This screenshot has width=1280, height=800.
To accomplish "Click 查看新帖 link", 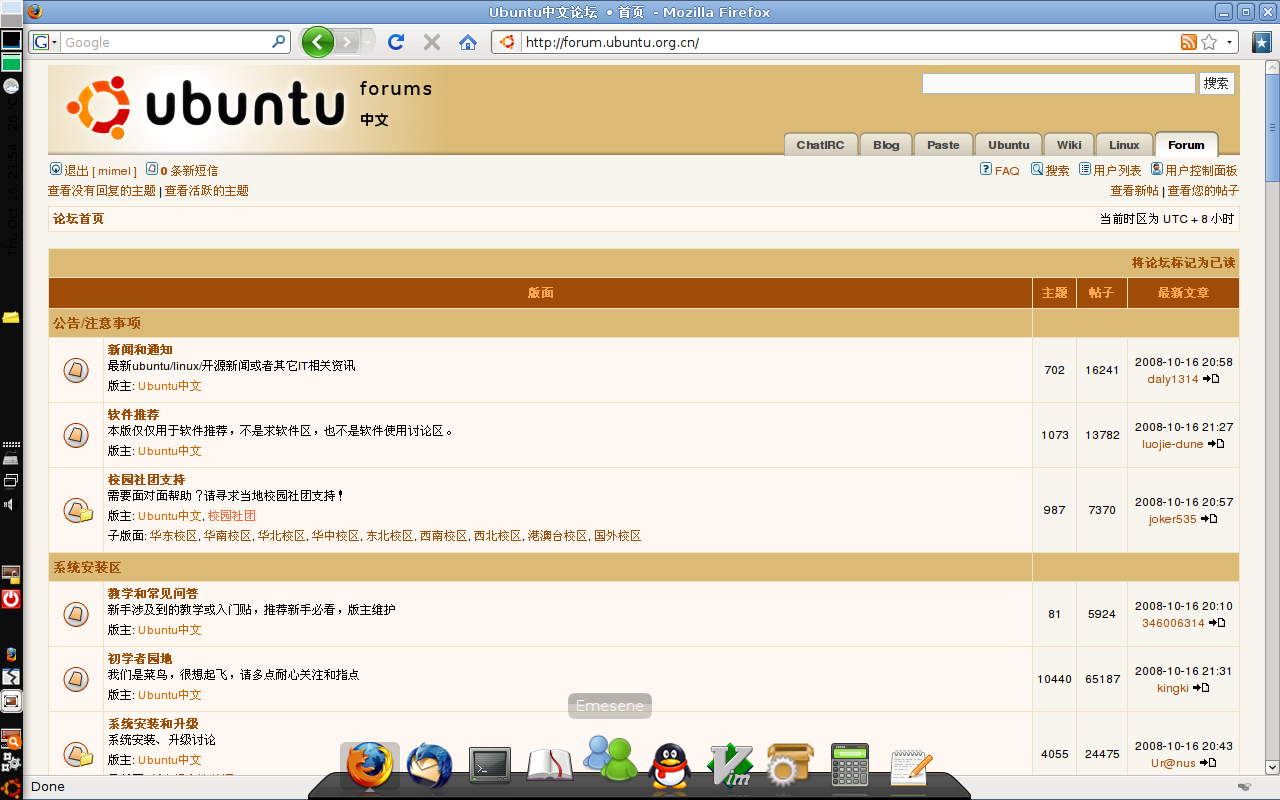I will point(1134,191).
